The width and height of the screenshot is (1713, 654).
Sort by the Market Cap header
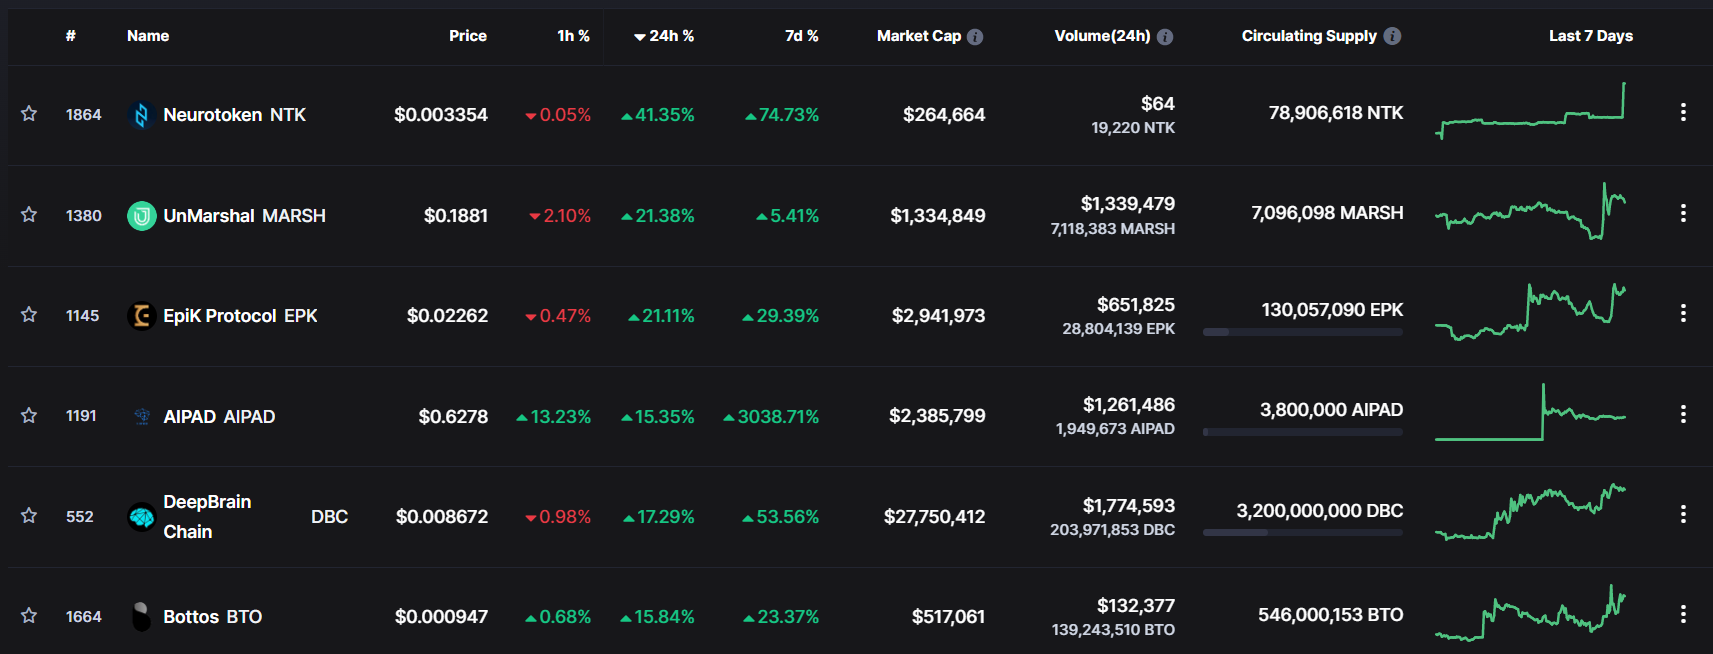[x=919, y=36]
